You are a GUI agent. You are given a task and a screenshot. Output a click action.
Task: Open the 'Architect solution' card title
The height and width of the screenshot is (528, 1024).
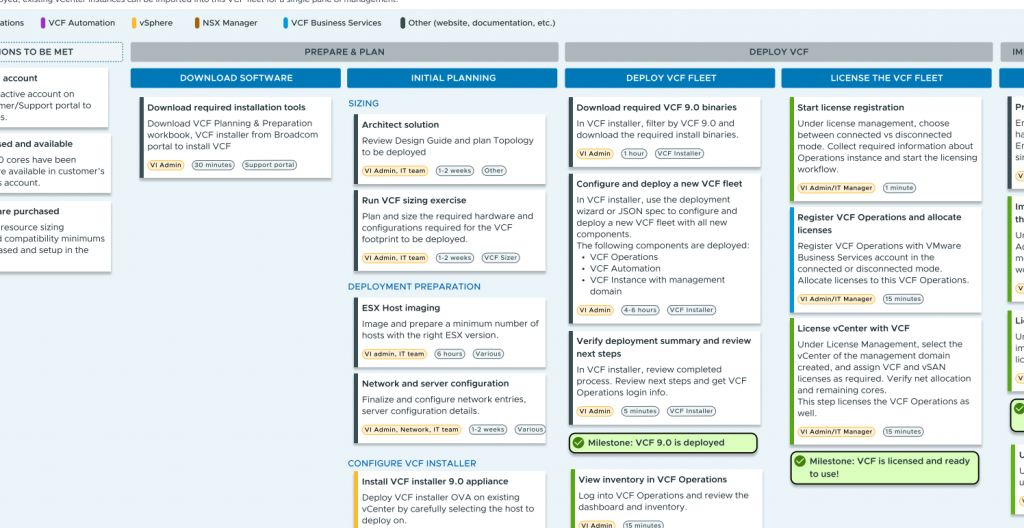(400, 125)
